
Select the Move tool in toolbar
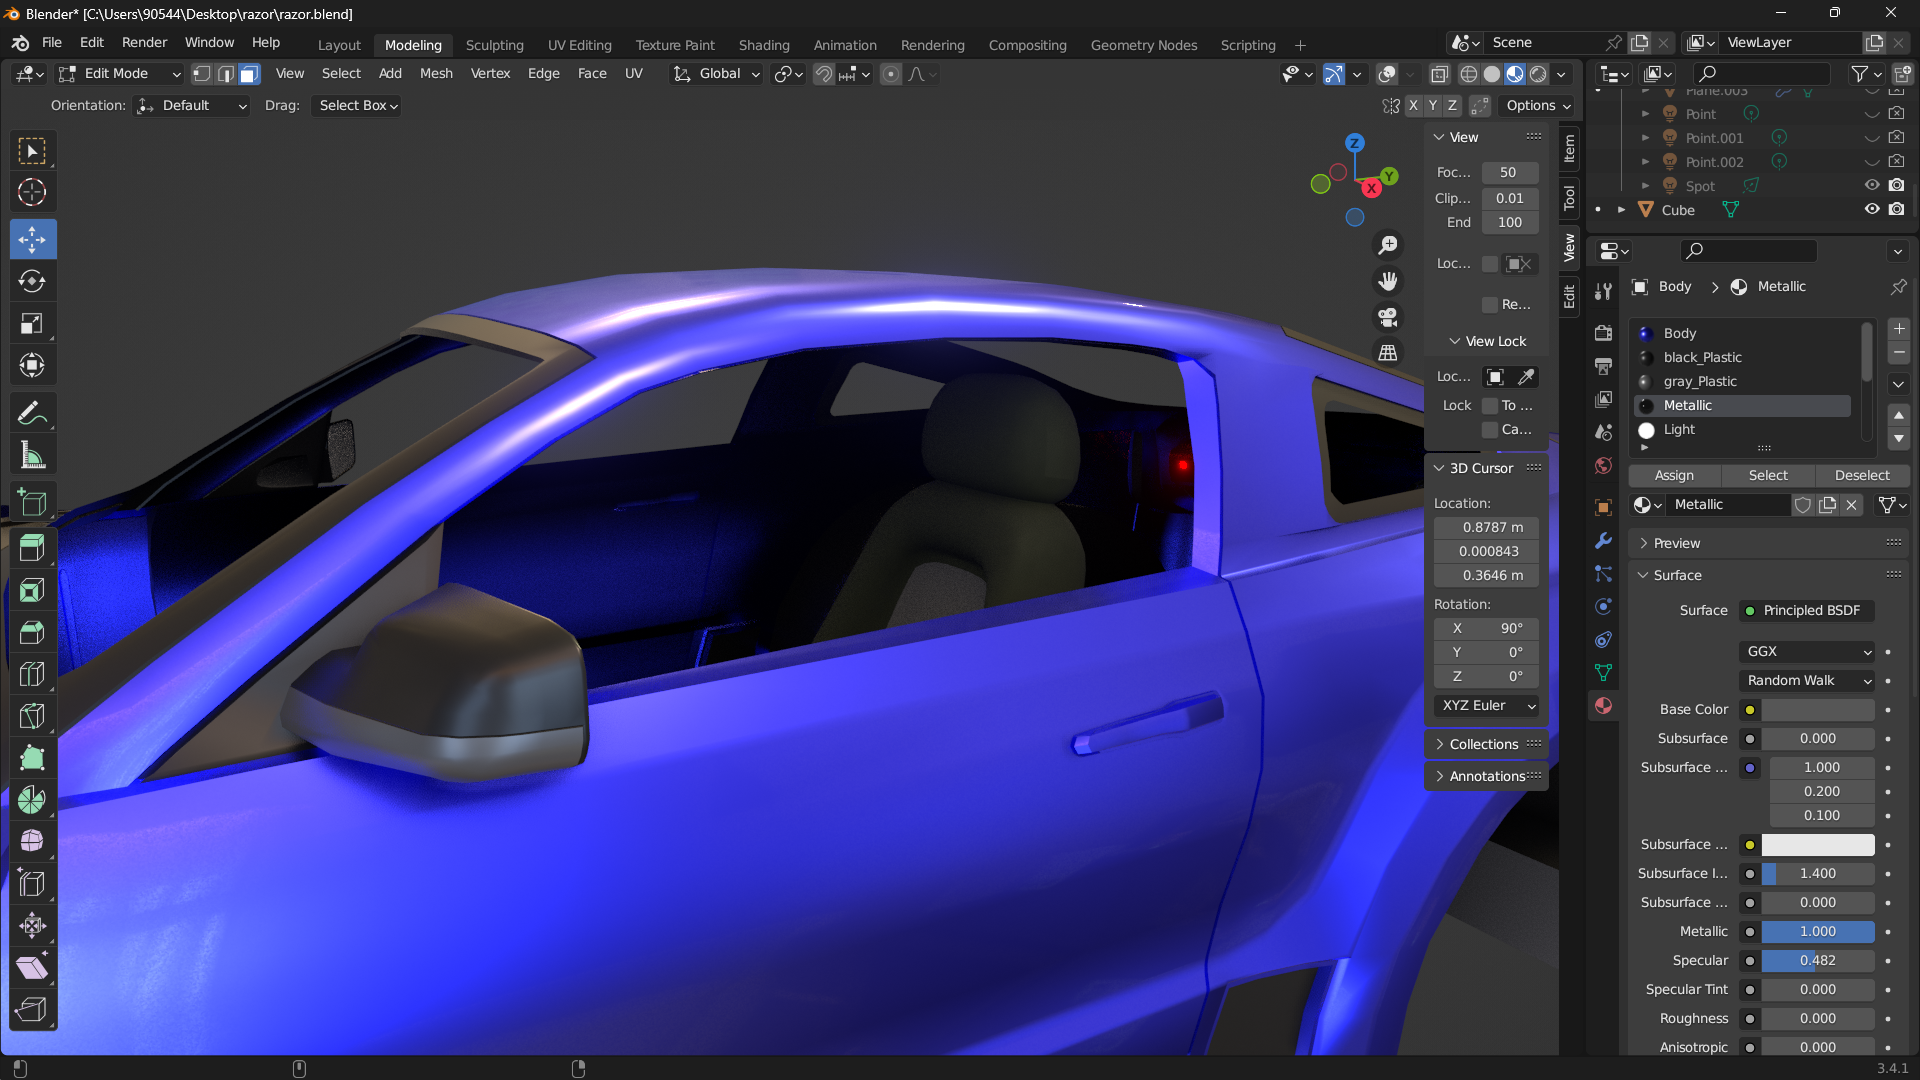(x=32, y=240)
